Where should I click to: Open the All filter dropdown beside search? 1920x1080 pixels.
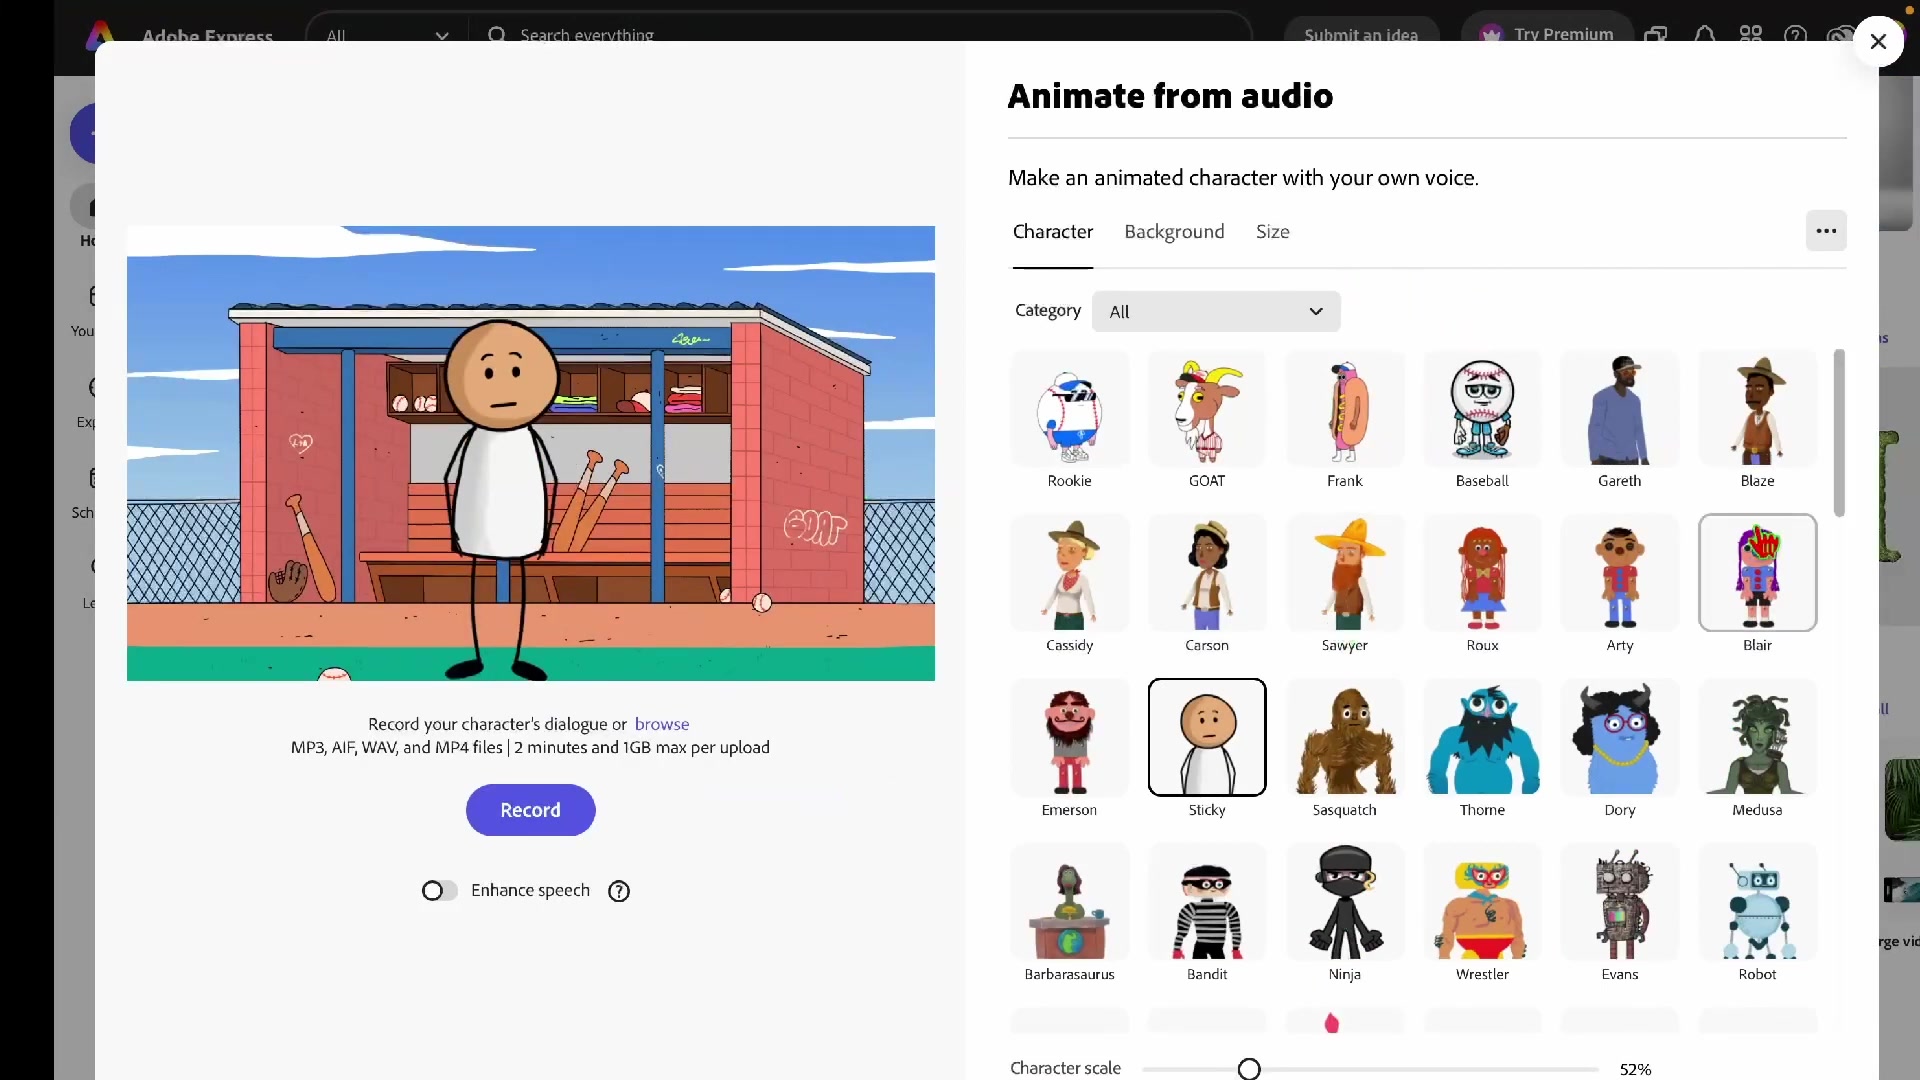388,34
